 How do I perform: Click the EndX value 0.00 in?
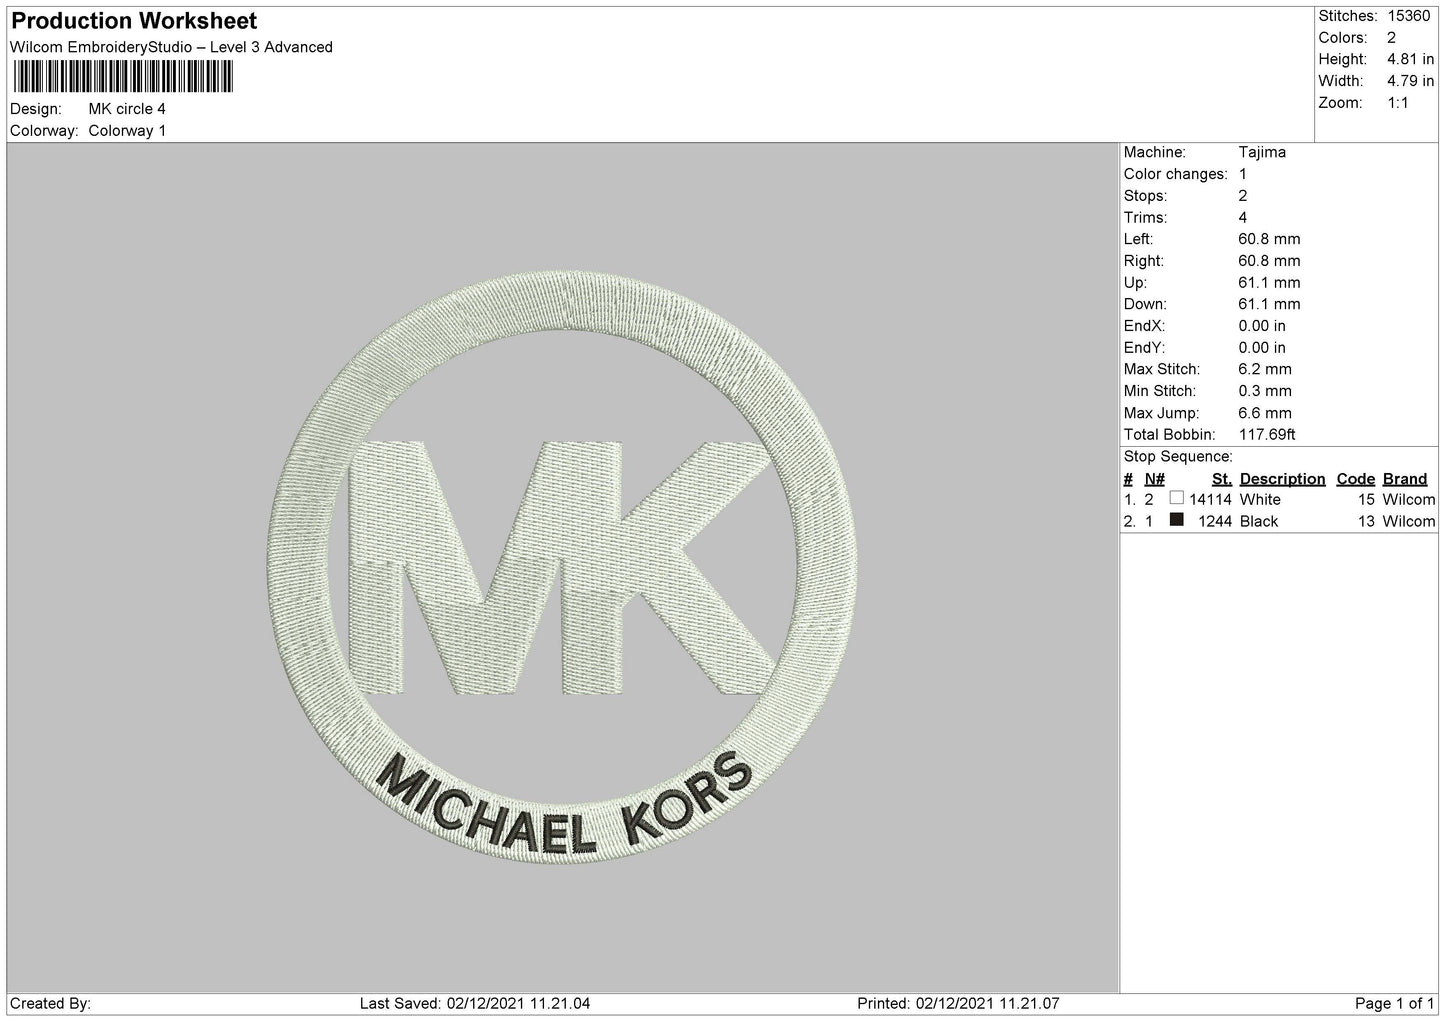[1262, 326]
